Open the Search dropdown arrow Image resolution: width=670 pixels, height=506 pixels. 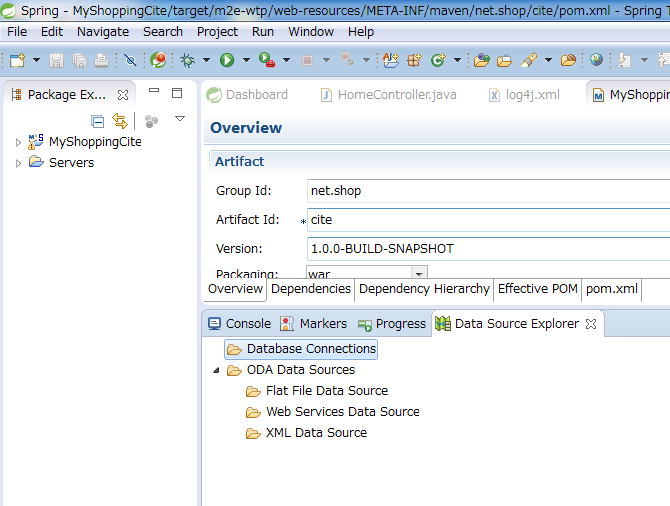pos(549,60)
